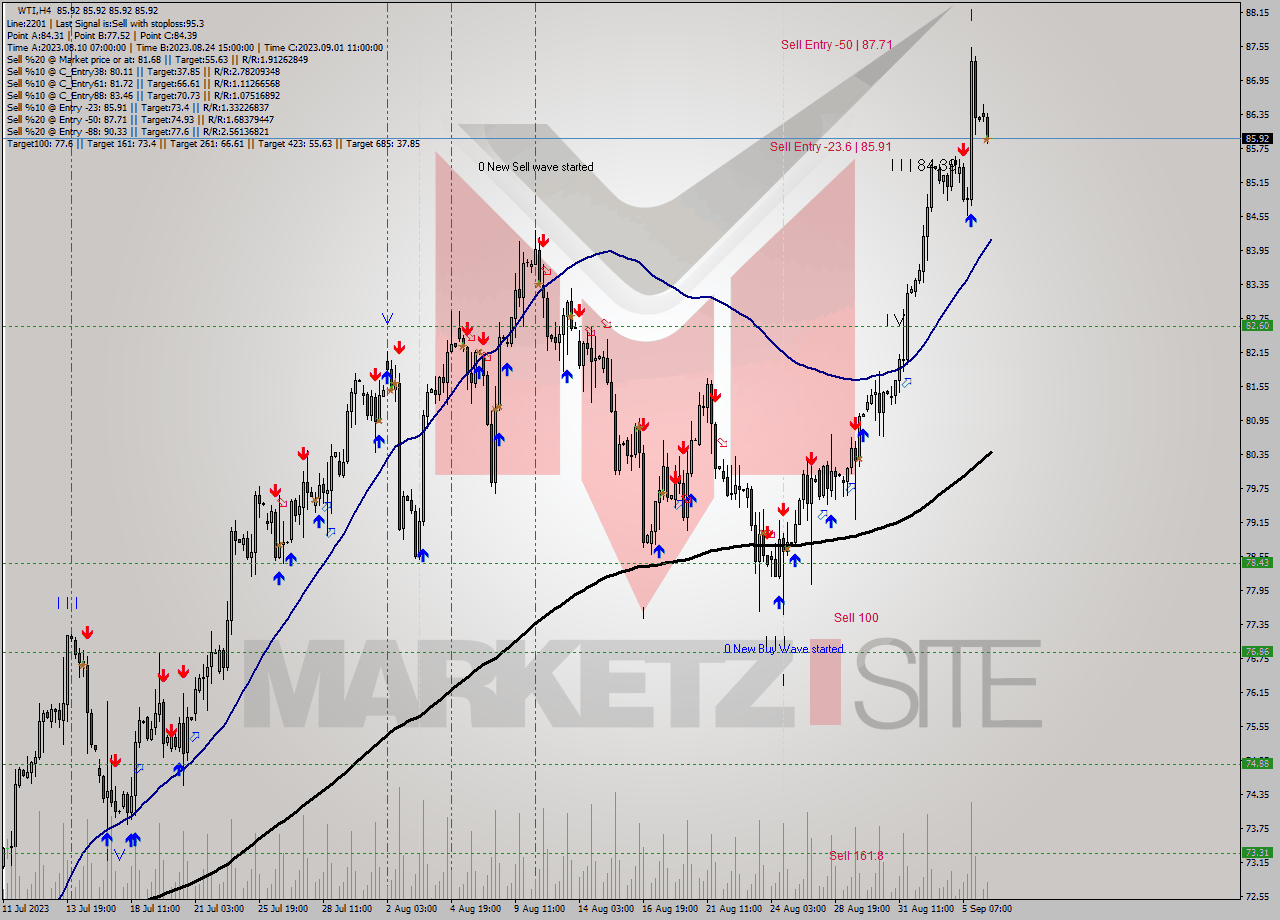Select the '21 Jul 03:00' date label
Screen dimensions: 1280x920
pos(219,909)
